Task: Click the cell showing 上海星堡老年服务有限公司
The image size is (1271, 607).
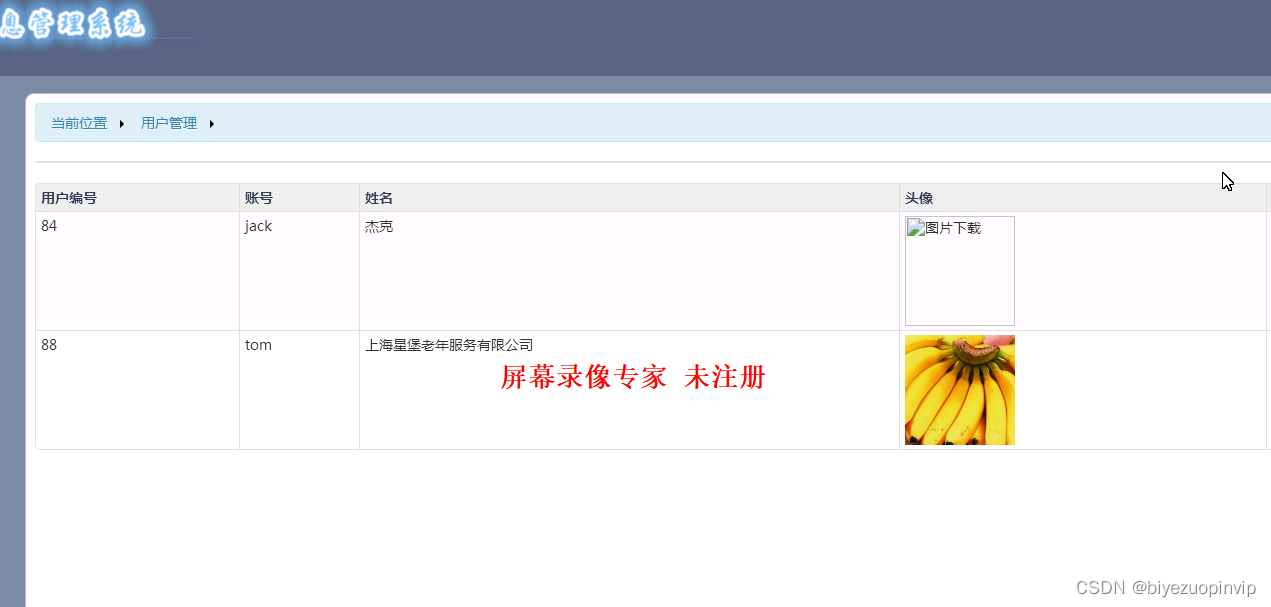Action: click(x=449, y=345)
